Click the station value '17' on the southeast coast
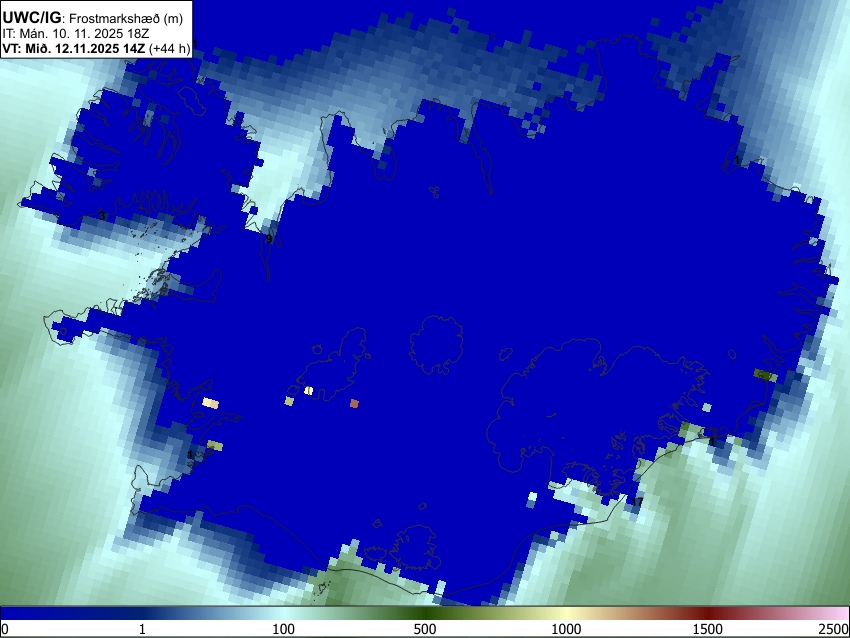The image size is (850, 638). click(638, 502)
